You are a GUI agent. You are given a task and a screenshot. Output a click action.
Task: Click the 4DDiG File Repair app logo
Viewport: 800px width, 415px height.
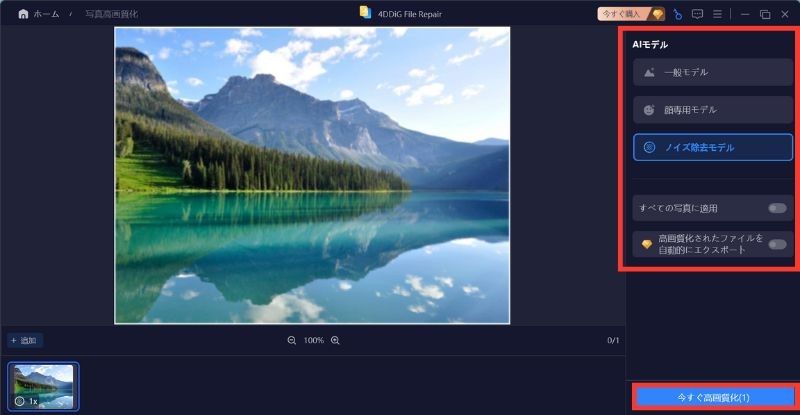pyautogui.click(x=365, y=13)
